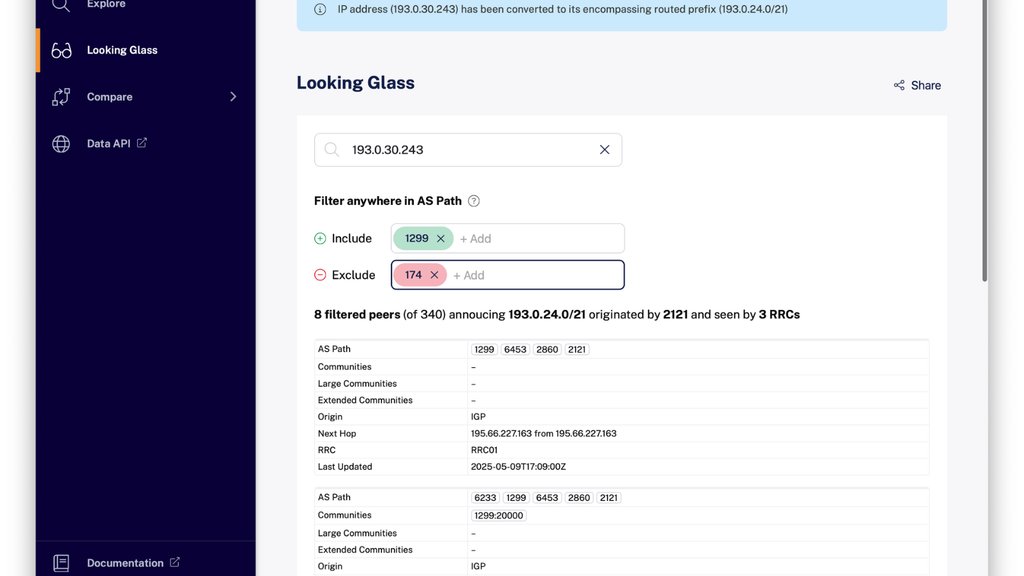Remove AS 1299 from Include filter
The image size is (1024, 576).
pyautogui.click(x=441, y=239)
